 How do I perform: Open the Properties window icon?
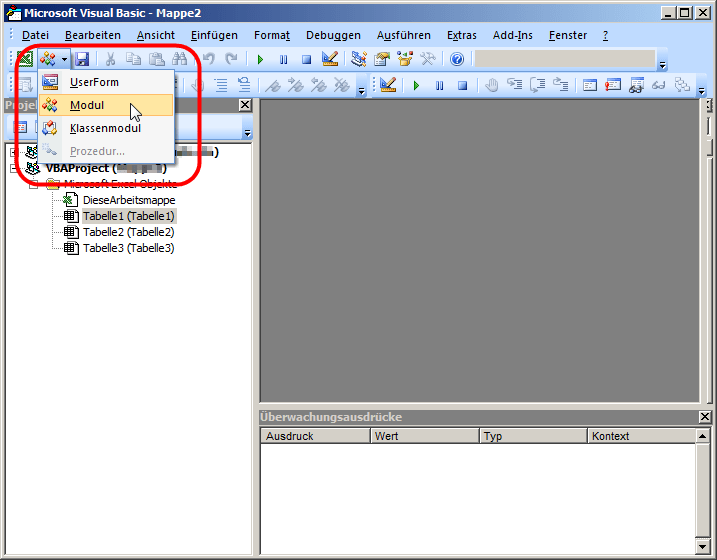point(381,59)
